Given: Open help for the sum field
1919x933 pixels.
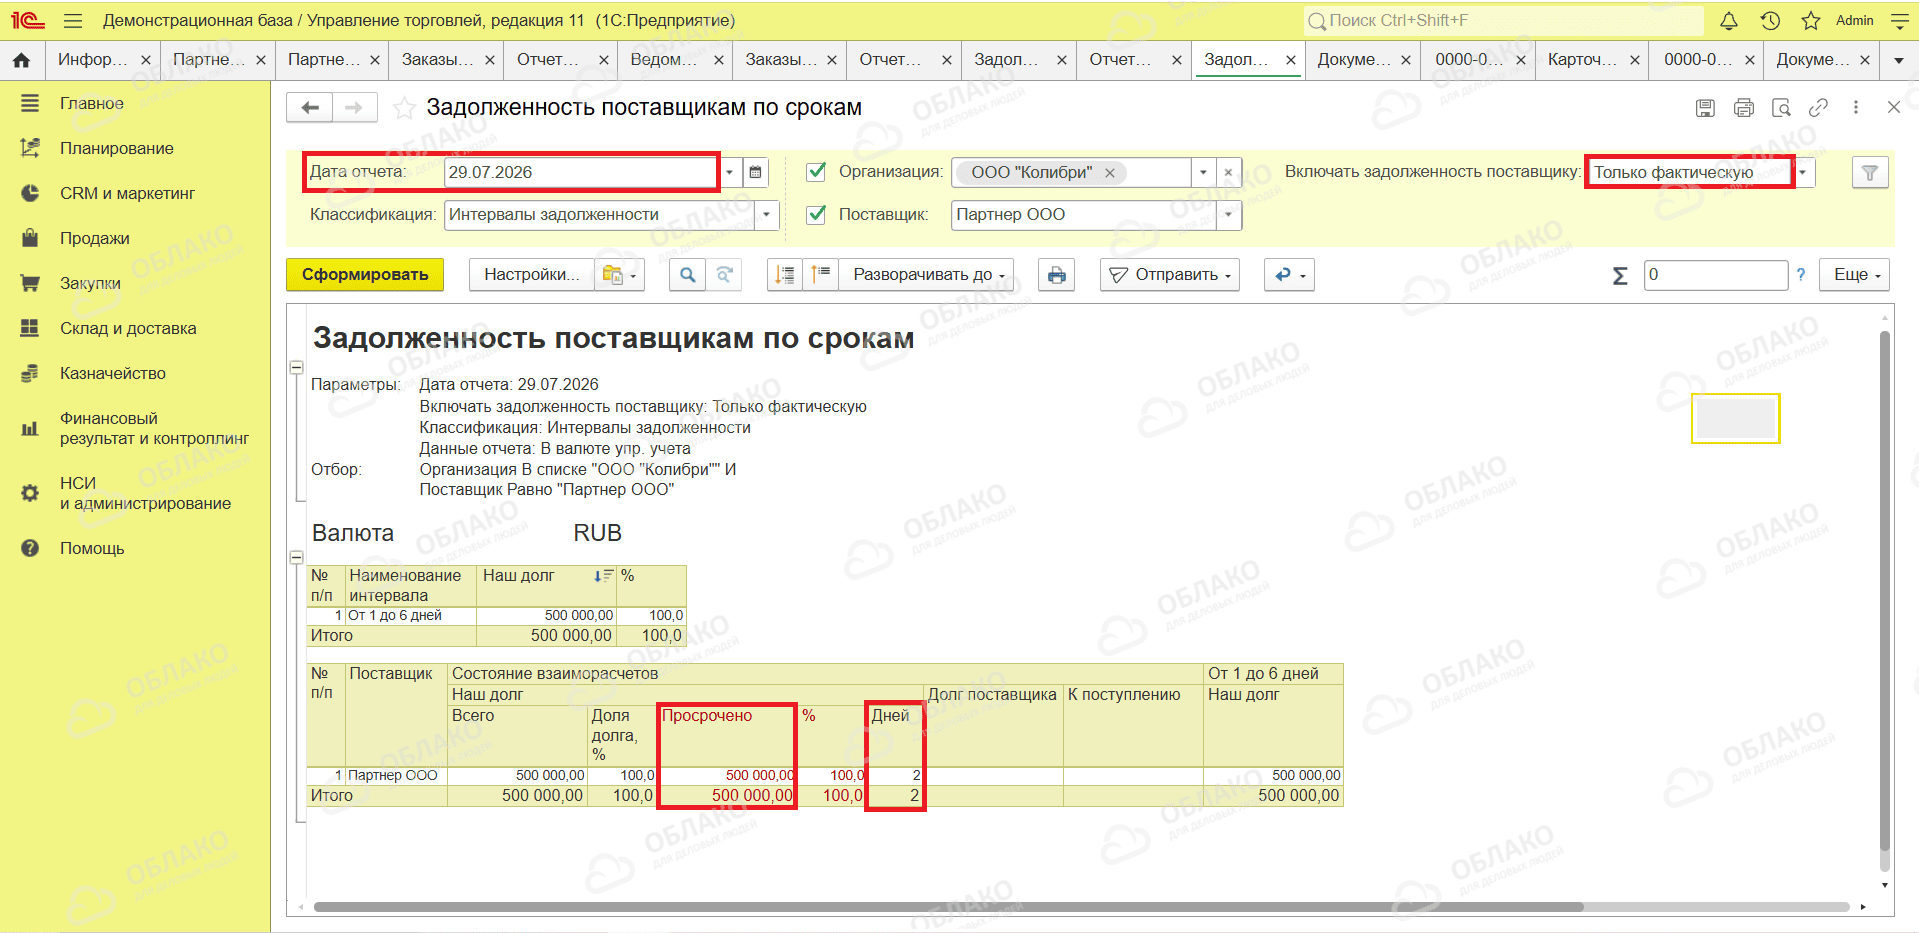Looking at the screenshot, I should click(x=1801, y=275).
